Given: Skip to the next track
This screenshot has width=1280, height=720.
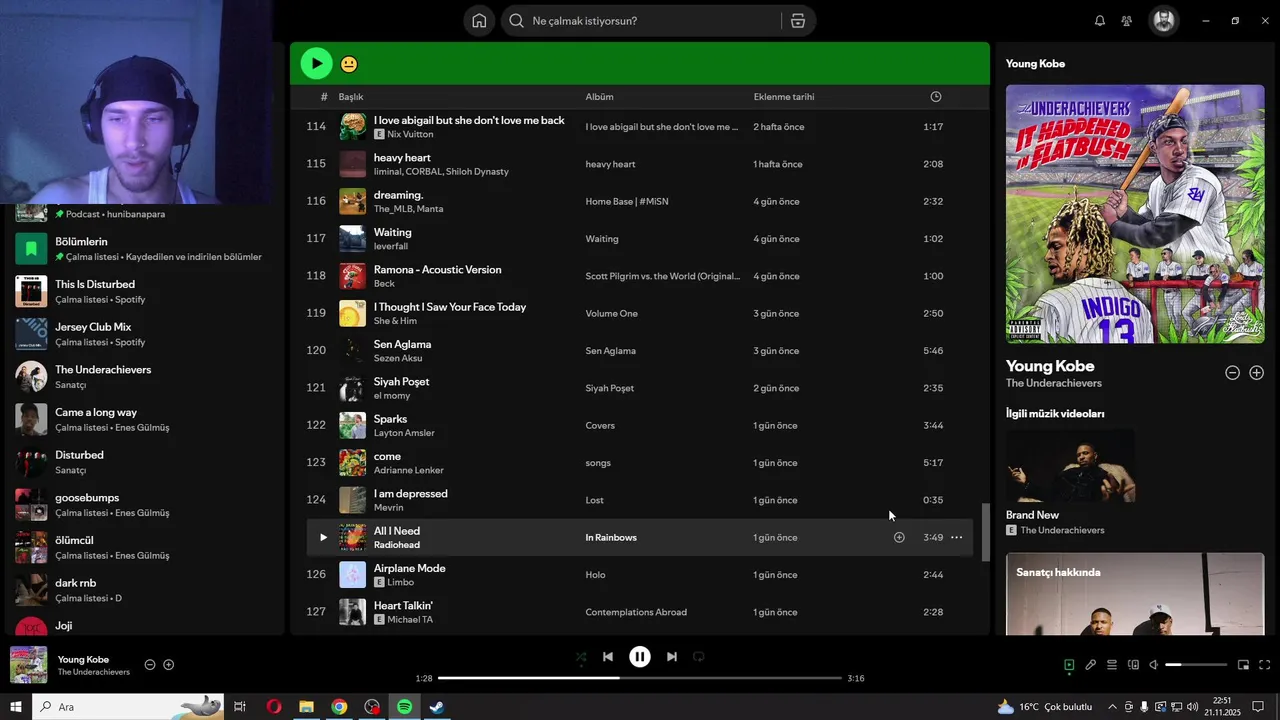Looking at the screenshot, I should click(672, 657).
